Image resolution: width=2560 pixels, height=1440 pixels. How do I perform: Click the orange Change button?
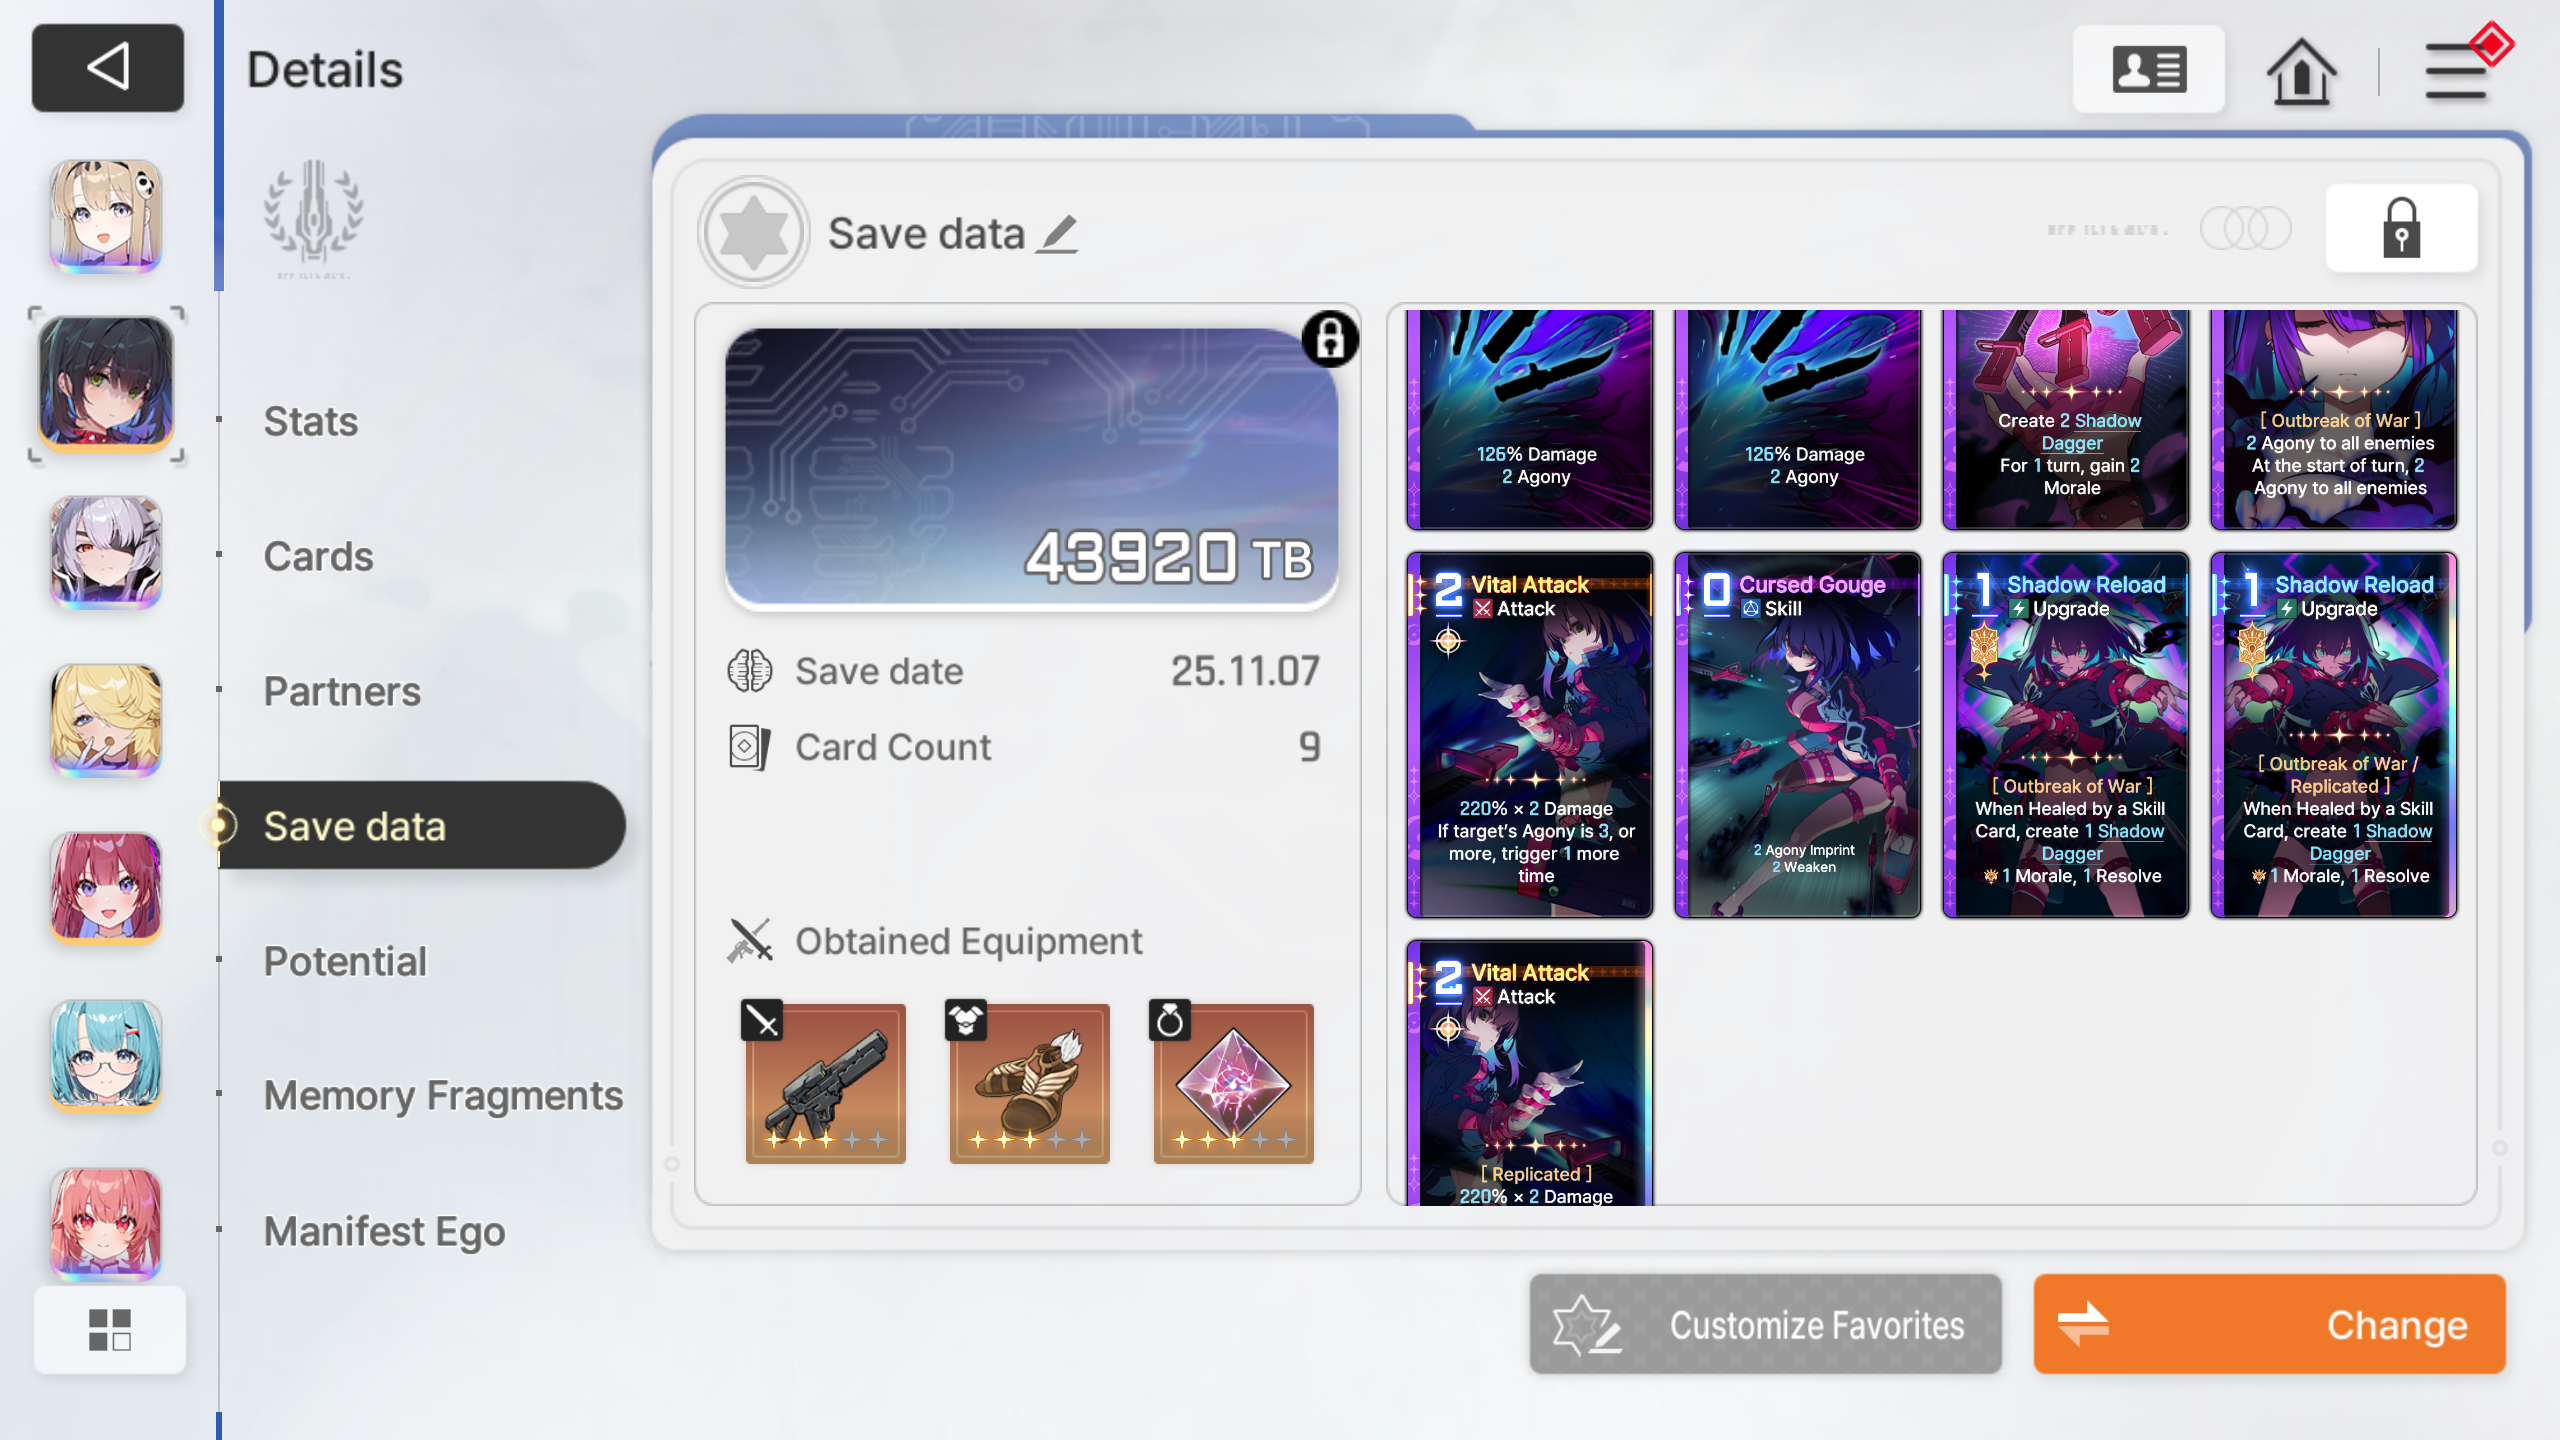click(x=2269, y=1324)
